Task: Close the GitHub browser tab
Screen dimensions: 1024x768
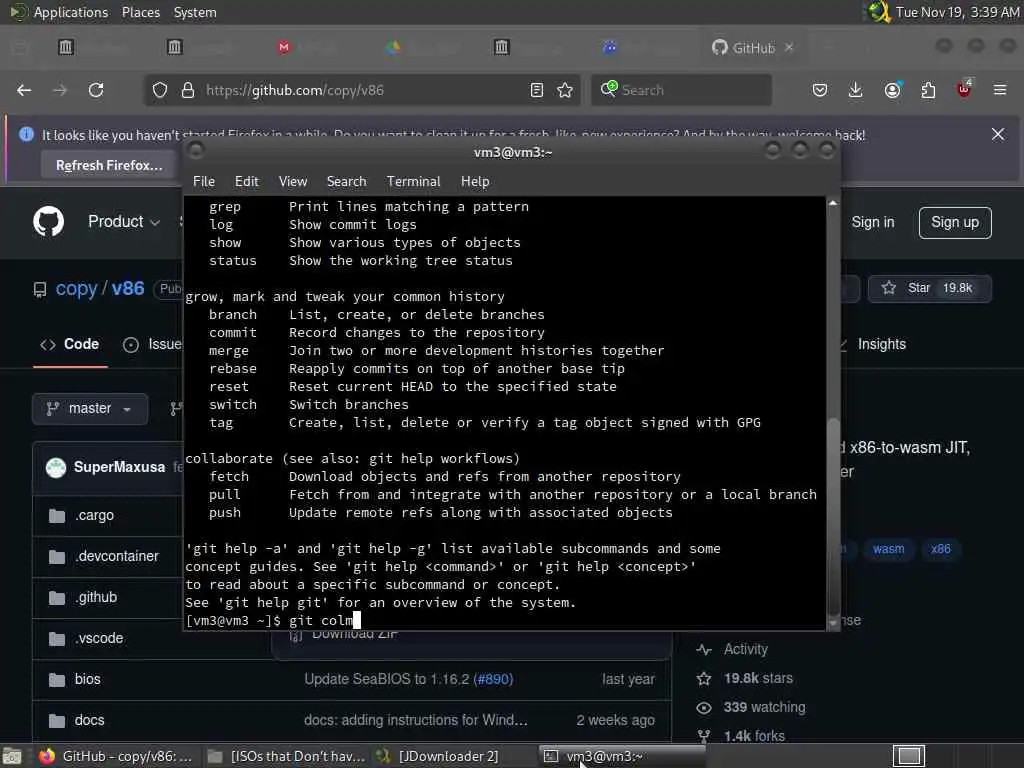Action: 789,48
